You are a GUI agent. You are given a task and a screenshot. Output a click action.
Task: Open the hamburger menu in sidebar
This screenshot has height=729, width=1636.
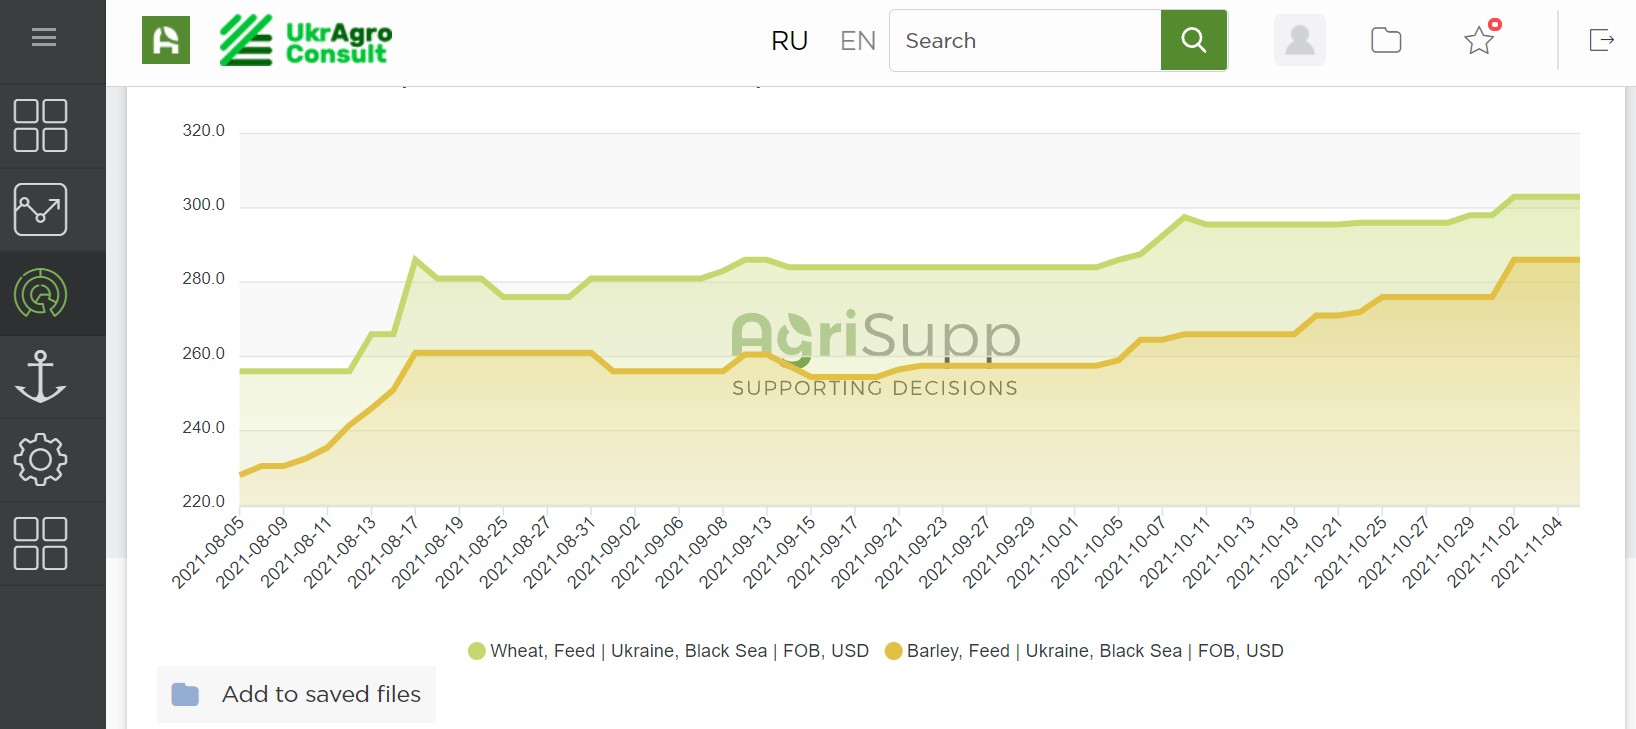click(x=43, y=38)
